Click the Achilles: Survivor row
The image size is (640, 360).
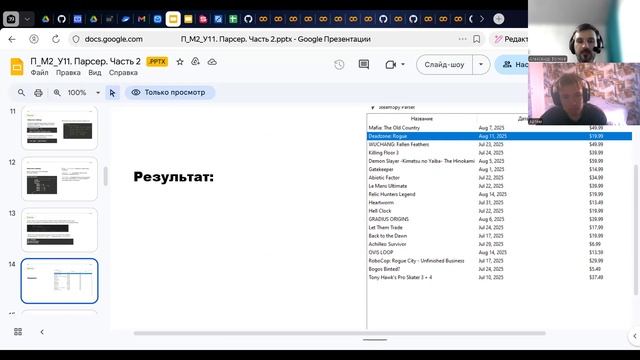[x=499, y=244]
